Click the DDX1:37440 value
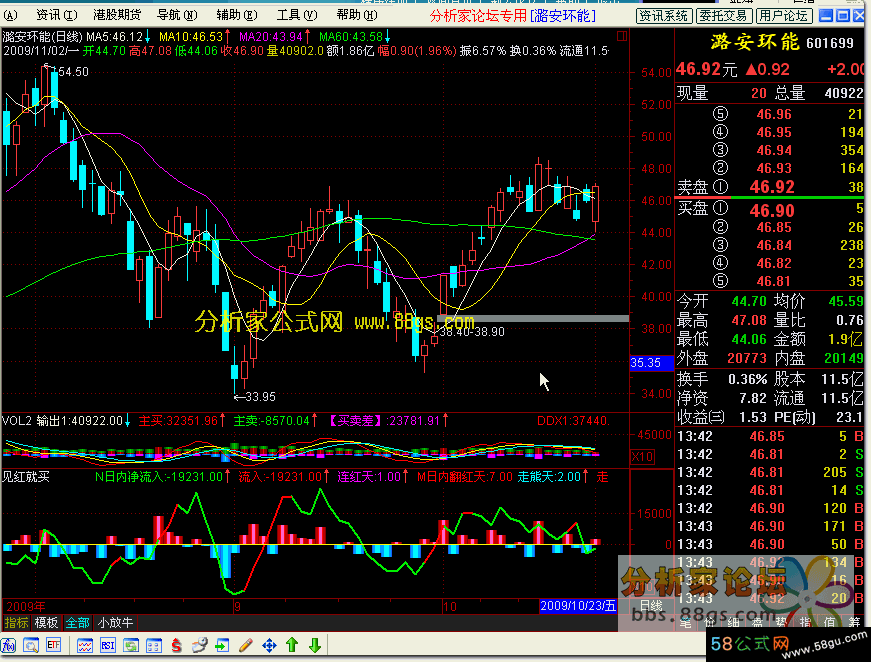The image size is (871, 662). tap(573, 420)
